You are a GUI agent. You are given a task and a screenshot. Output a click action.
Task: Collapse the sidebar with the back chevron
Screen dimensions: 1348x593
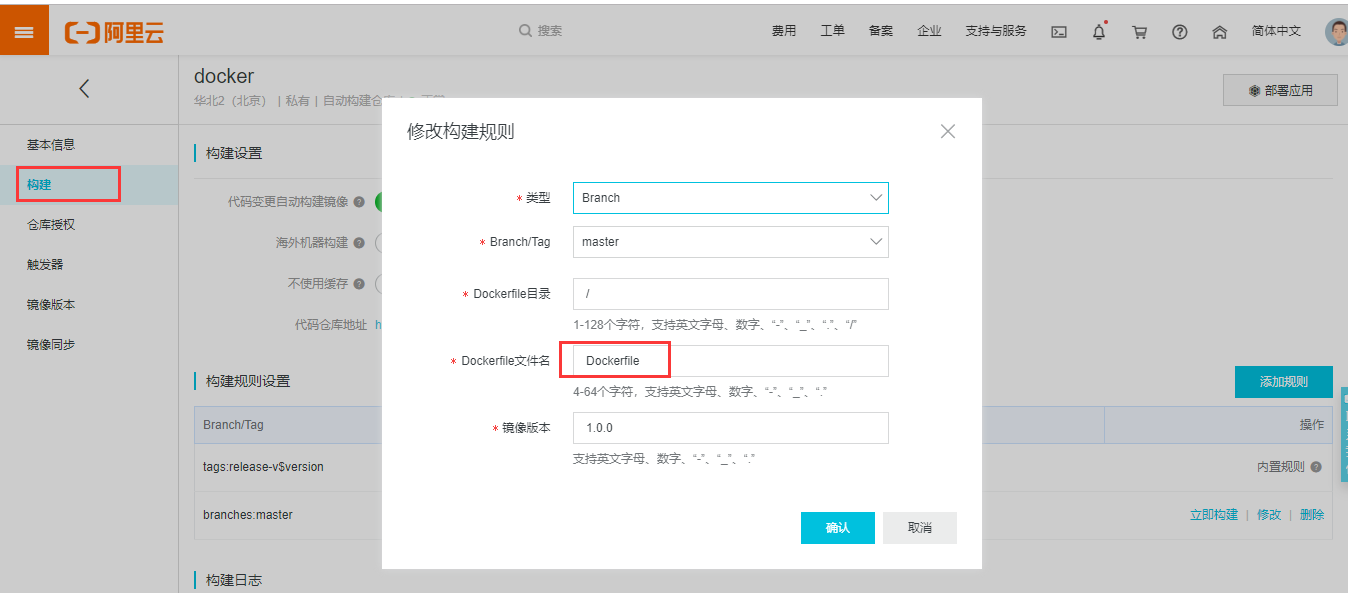point(84,88)
